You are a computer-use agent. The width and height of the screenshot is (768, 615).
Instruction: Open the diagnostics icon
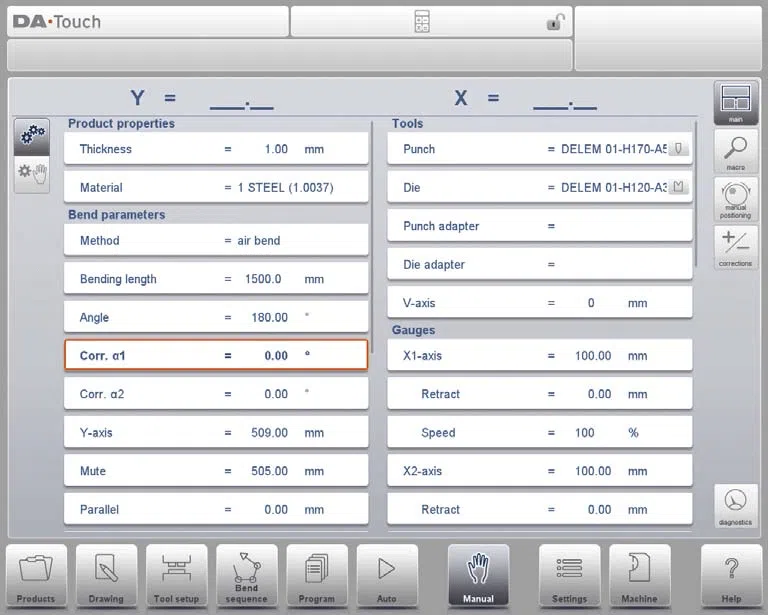[736, 506]
